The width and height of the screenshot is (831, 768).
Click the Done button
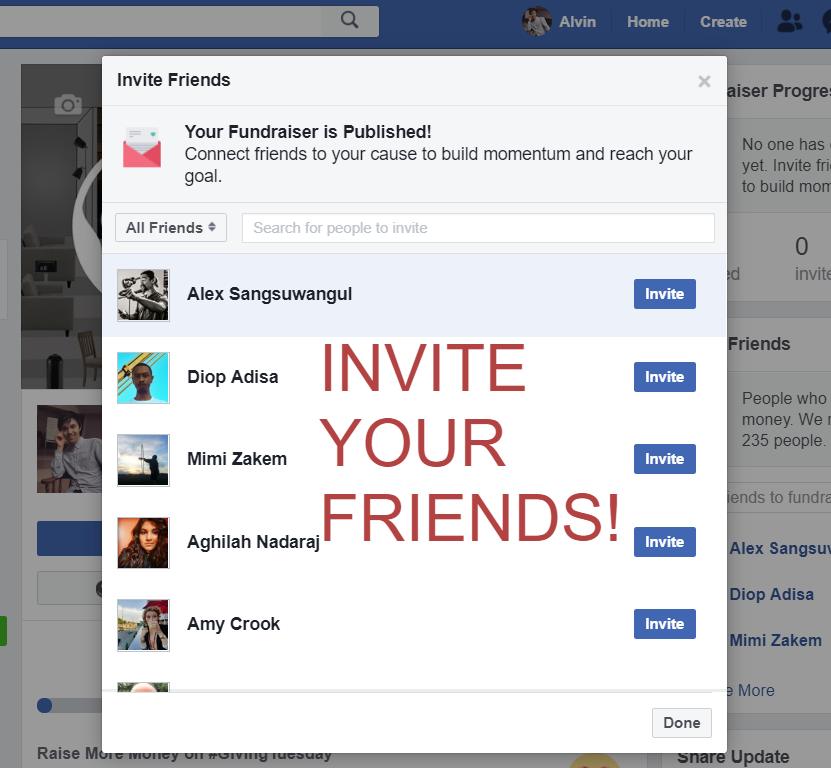(x=682, y=722)
